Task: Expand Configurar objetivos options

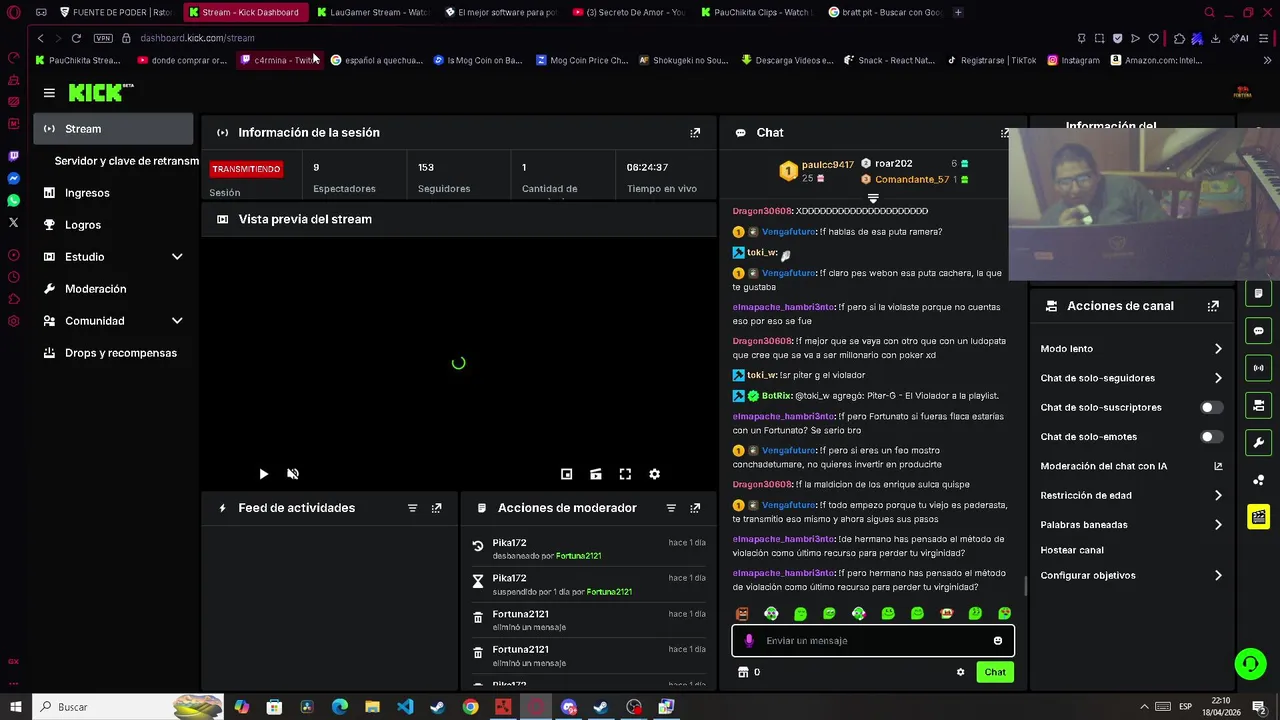Action: click(x=1218, y=576)
